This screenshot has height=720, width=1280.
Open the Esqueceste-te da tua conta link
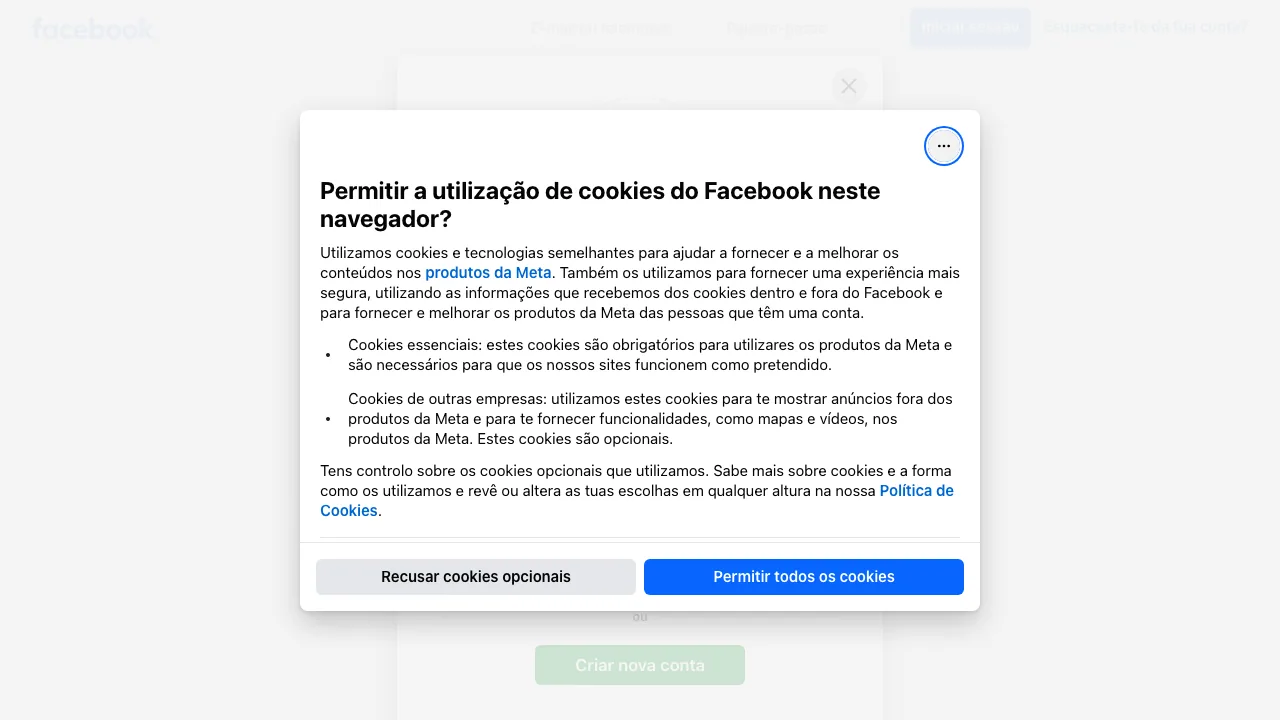[1145, 27]
